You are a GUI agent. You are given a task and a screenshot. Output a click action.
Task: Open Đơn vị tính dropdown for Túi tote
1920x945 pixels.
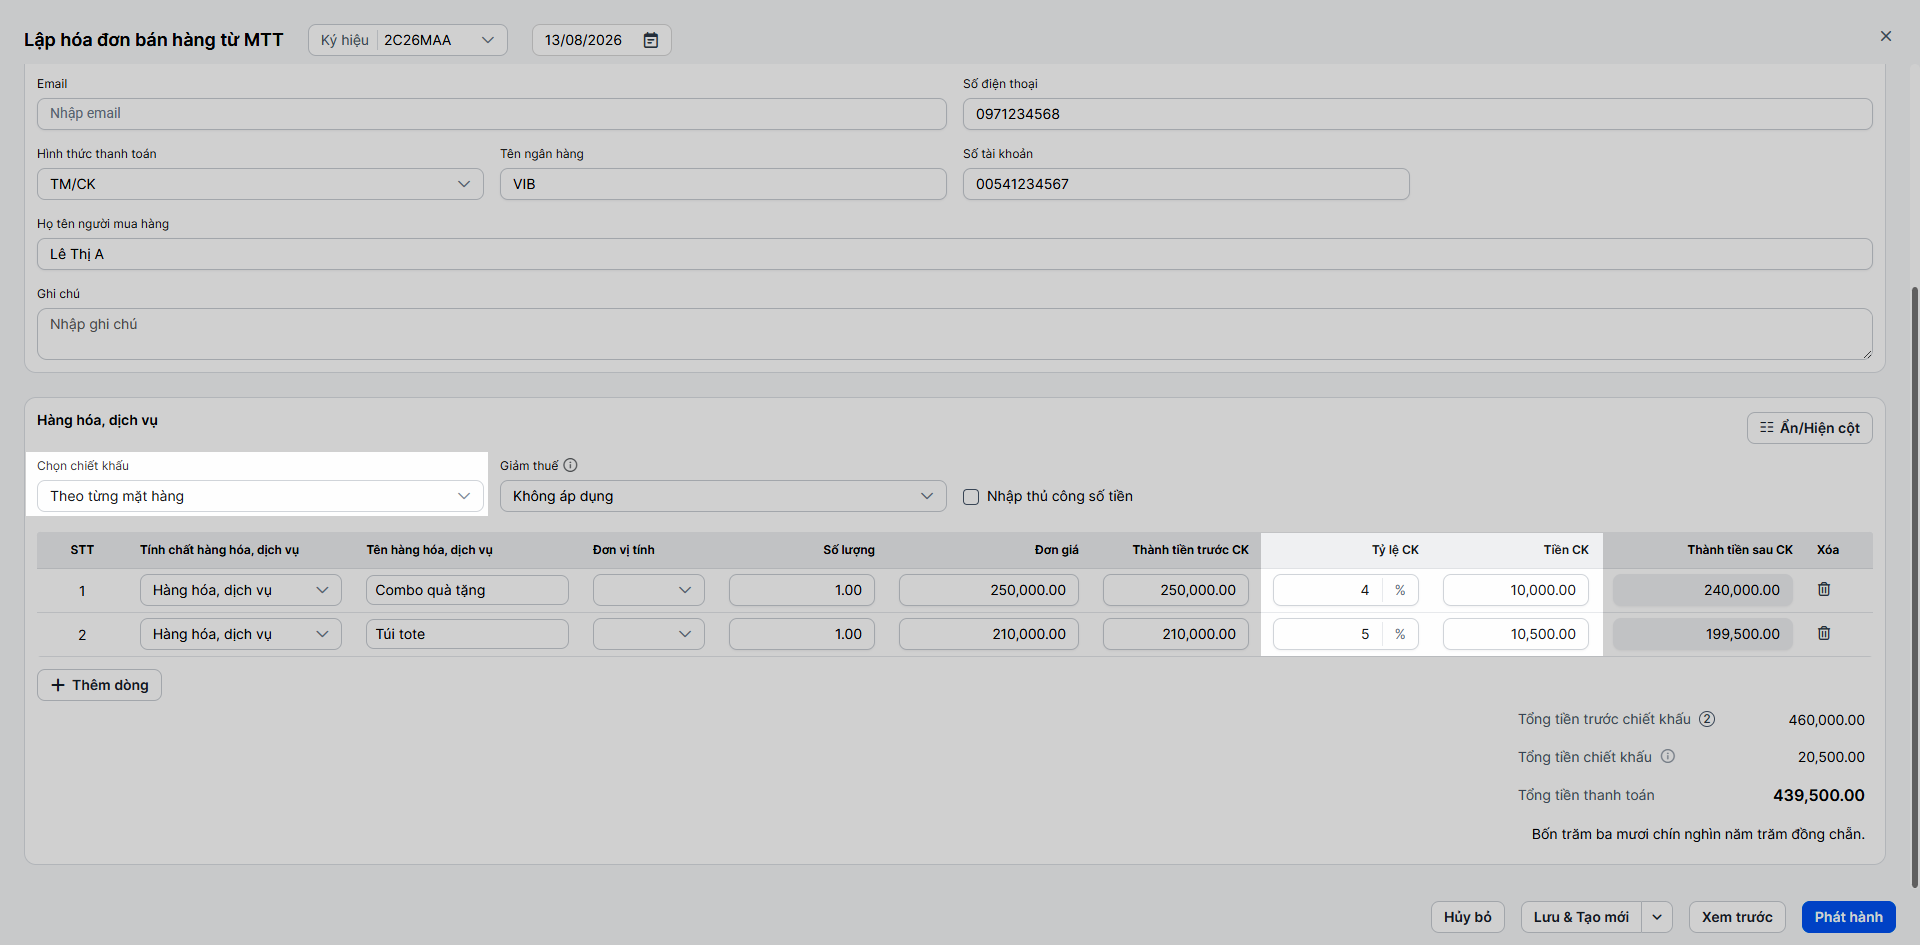649,634
